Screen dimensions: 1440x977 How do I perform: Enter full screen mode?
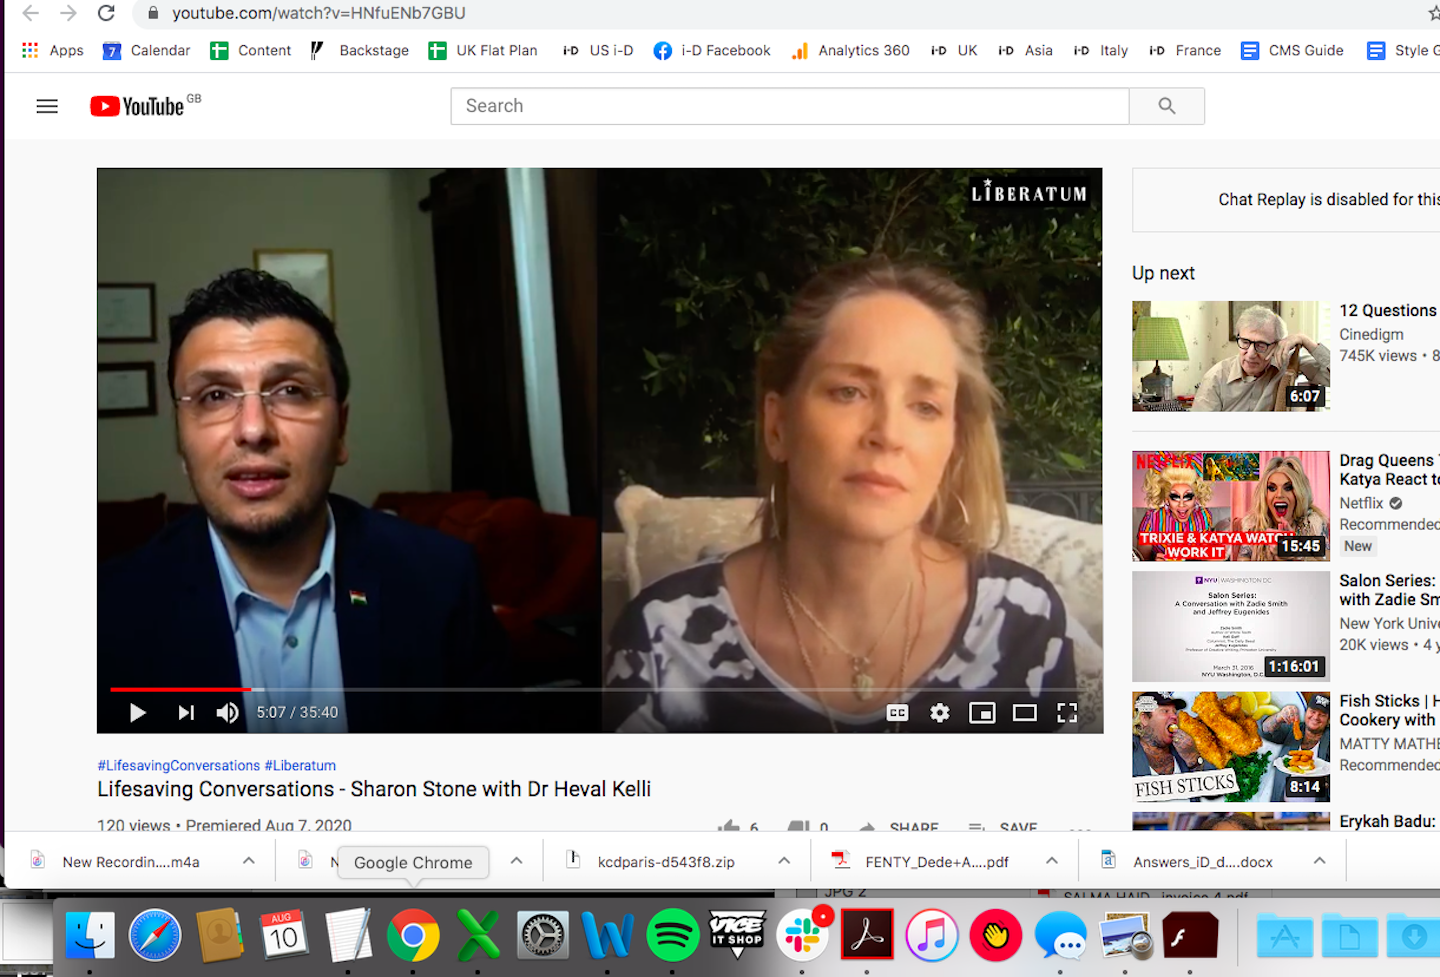point(1067,712)
